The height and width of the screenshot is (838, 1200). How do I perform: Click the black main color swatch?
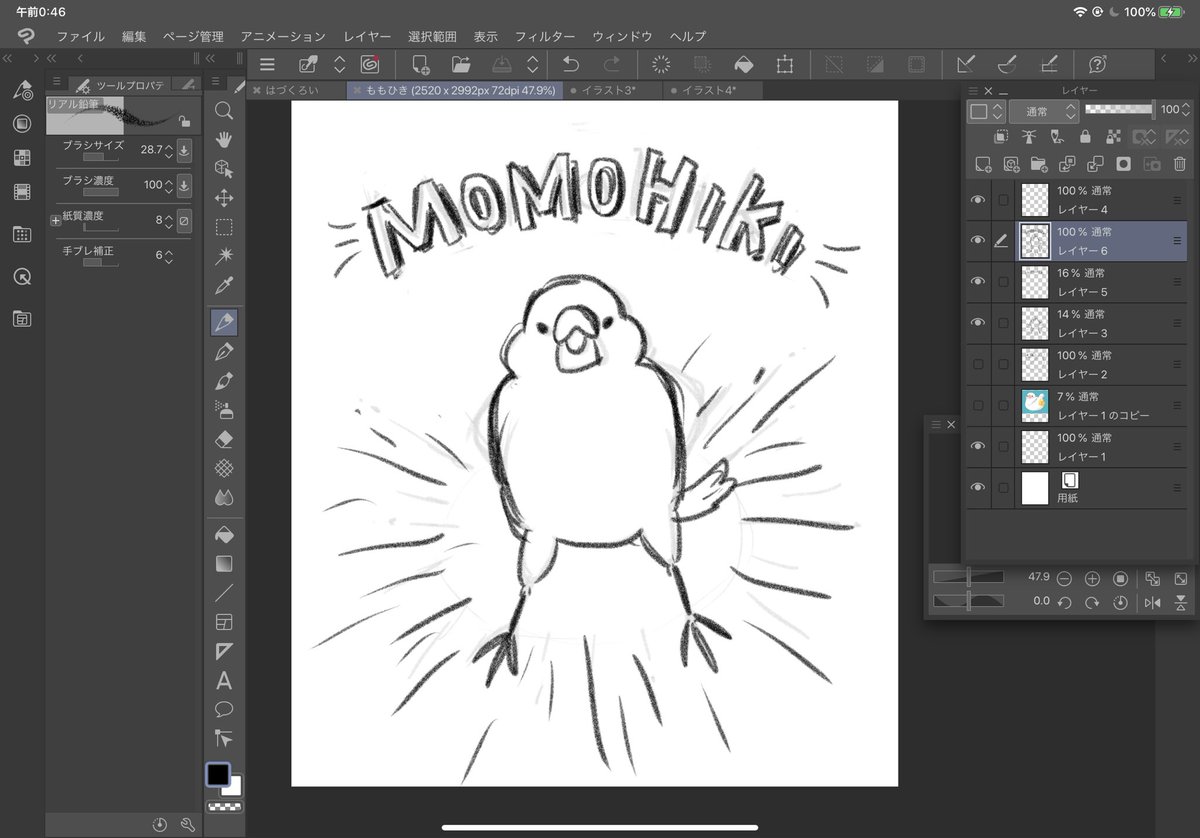tap(218, 775)
